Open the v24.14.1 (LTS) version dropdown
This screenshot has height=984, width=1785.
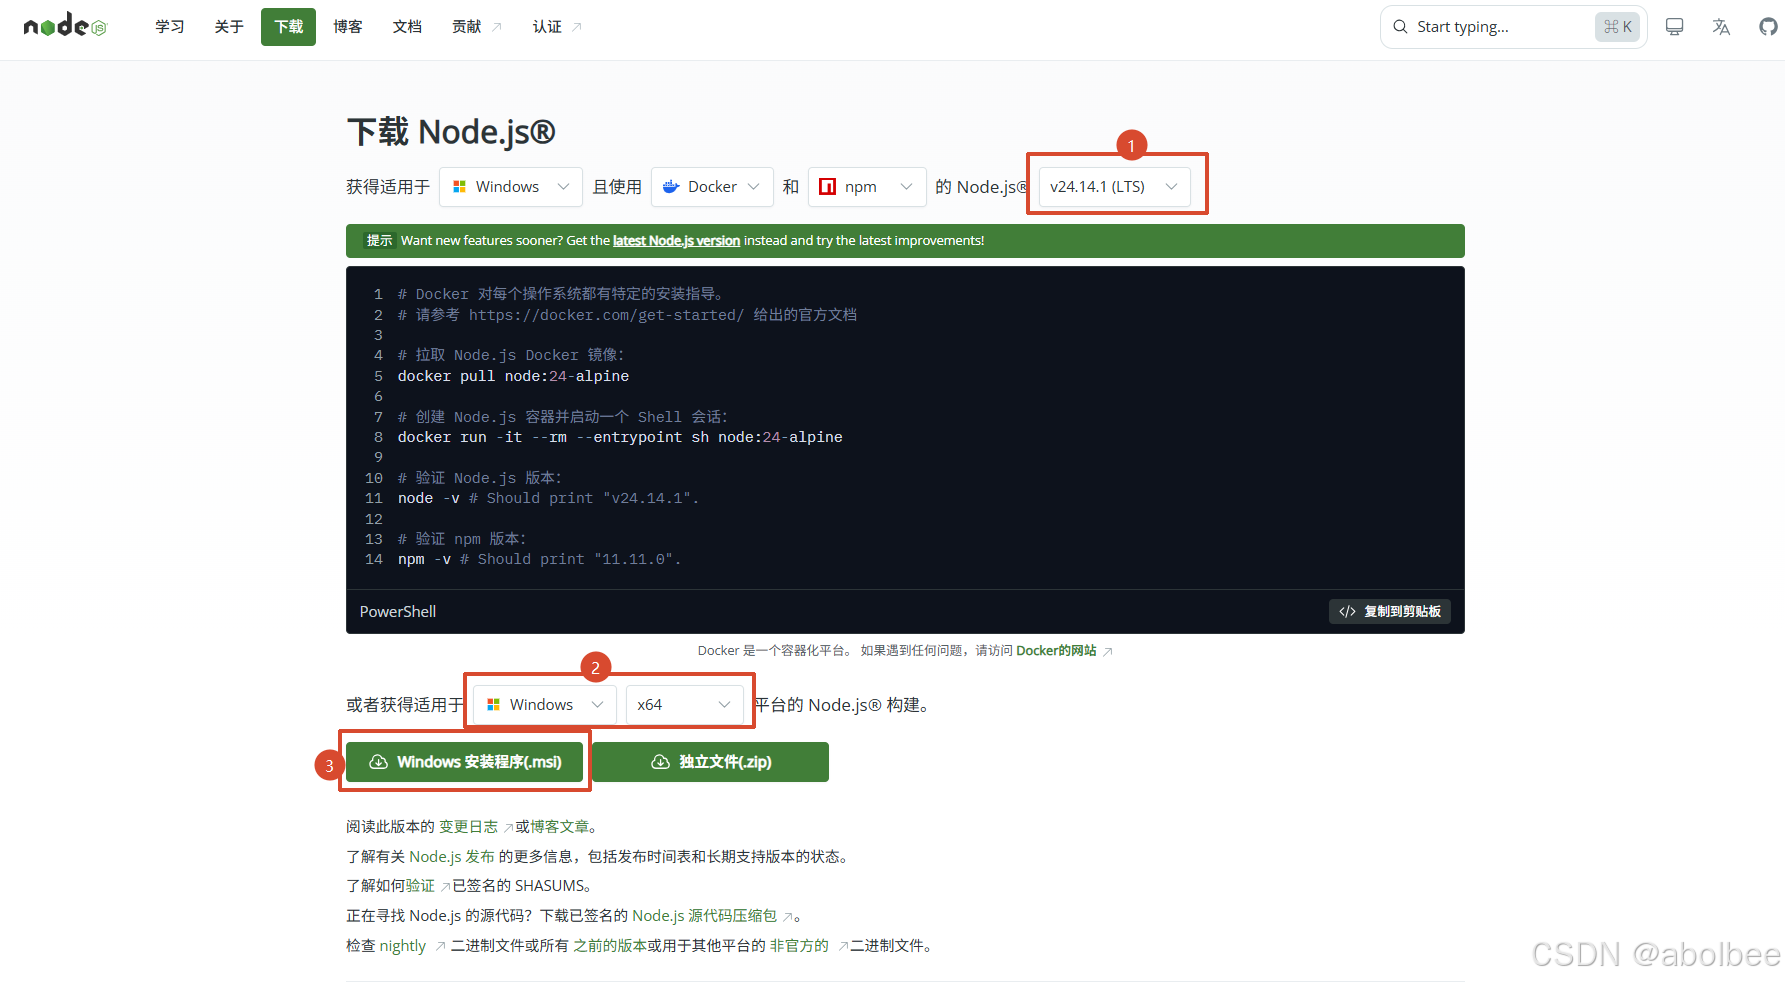tap(1114, 187)
